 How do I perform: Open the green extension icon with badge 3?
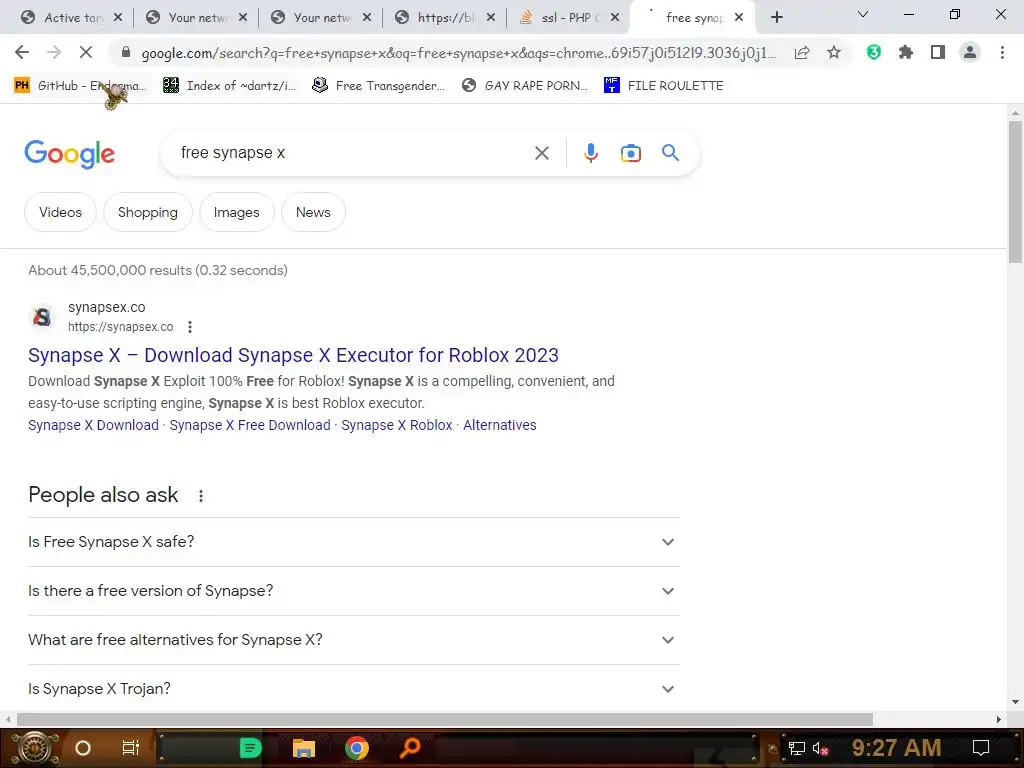click(x=874, y=52)
